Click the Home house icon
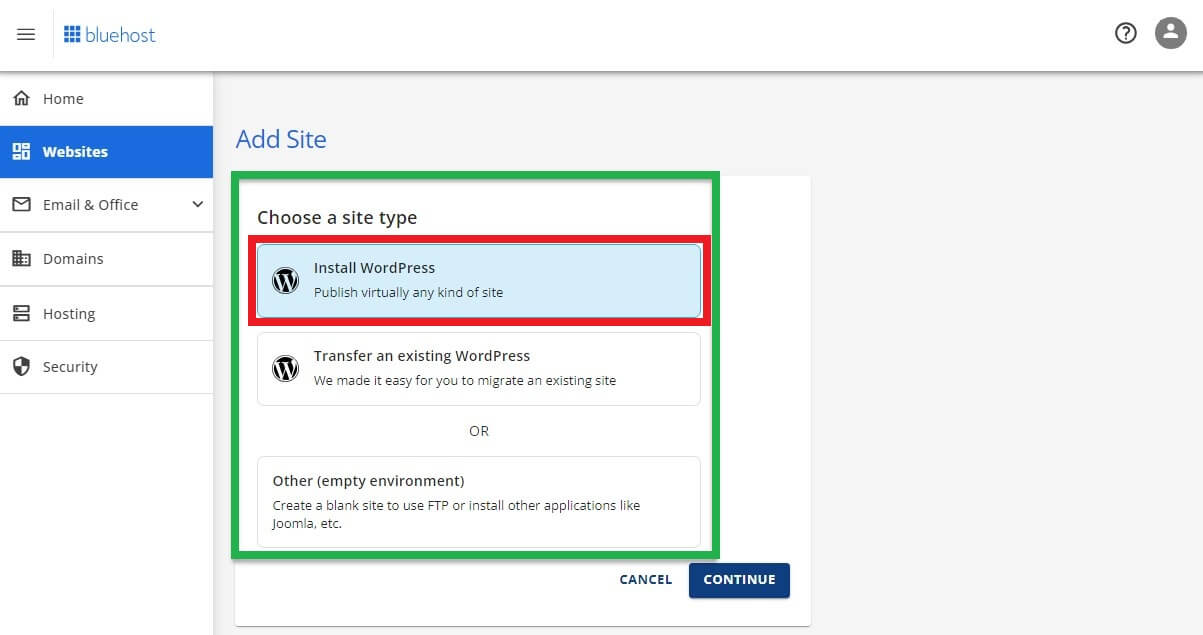The width and height of the screenshot is (1203, 635). coord(21,98)
